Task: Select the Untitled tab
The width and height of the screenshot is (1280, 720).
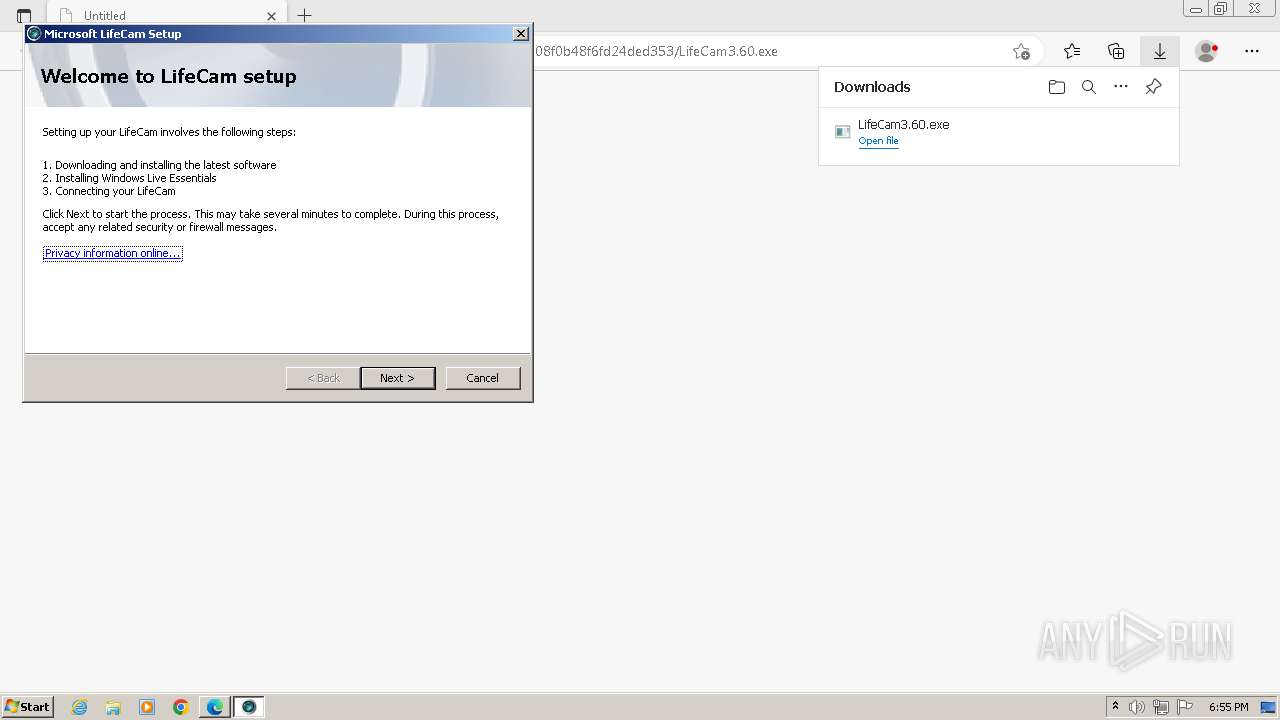Action: pos(168,15)
